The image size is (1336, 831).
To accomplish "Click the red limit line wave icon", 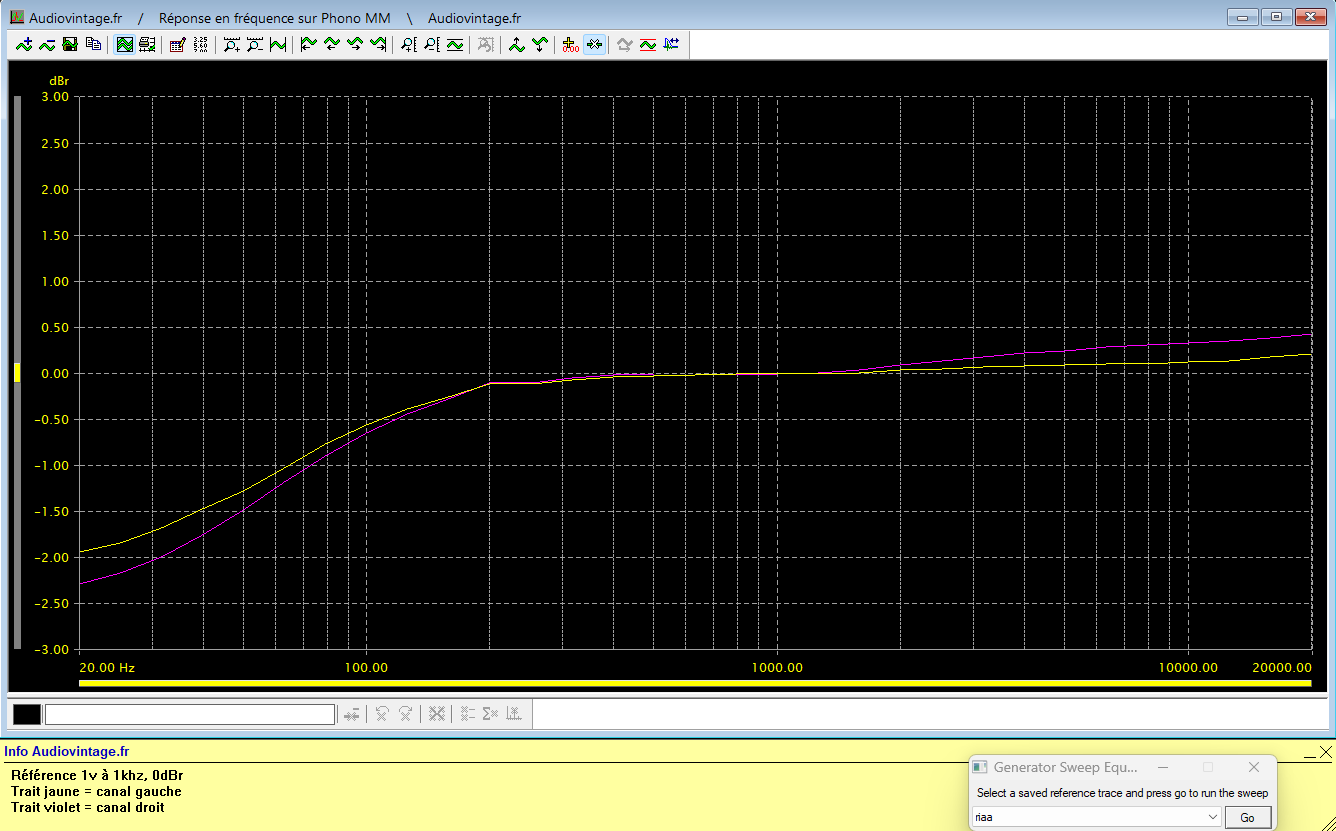I will point(648,44).
